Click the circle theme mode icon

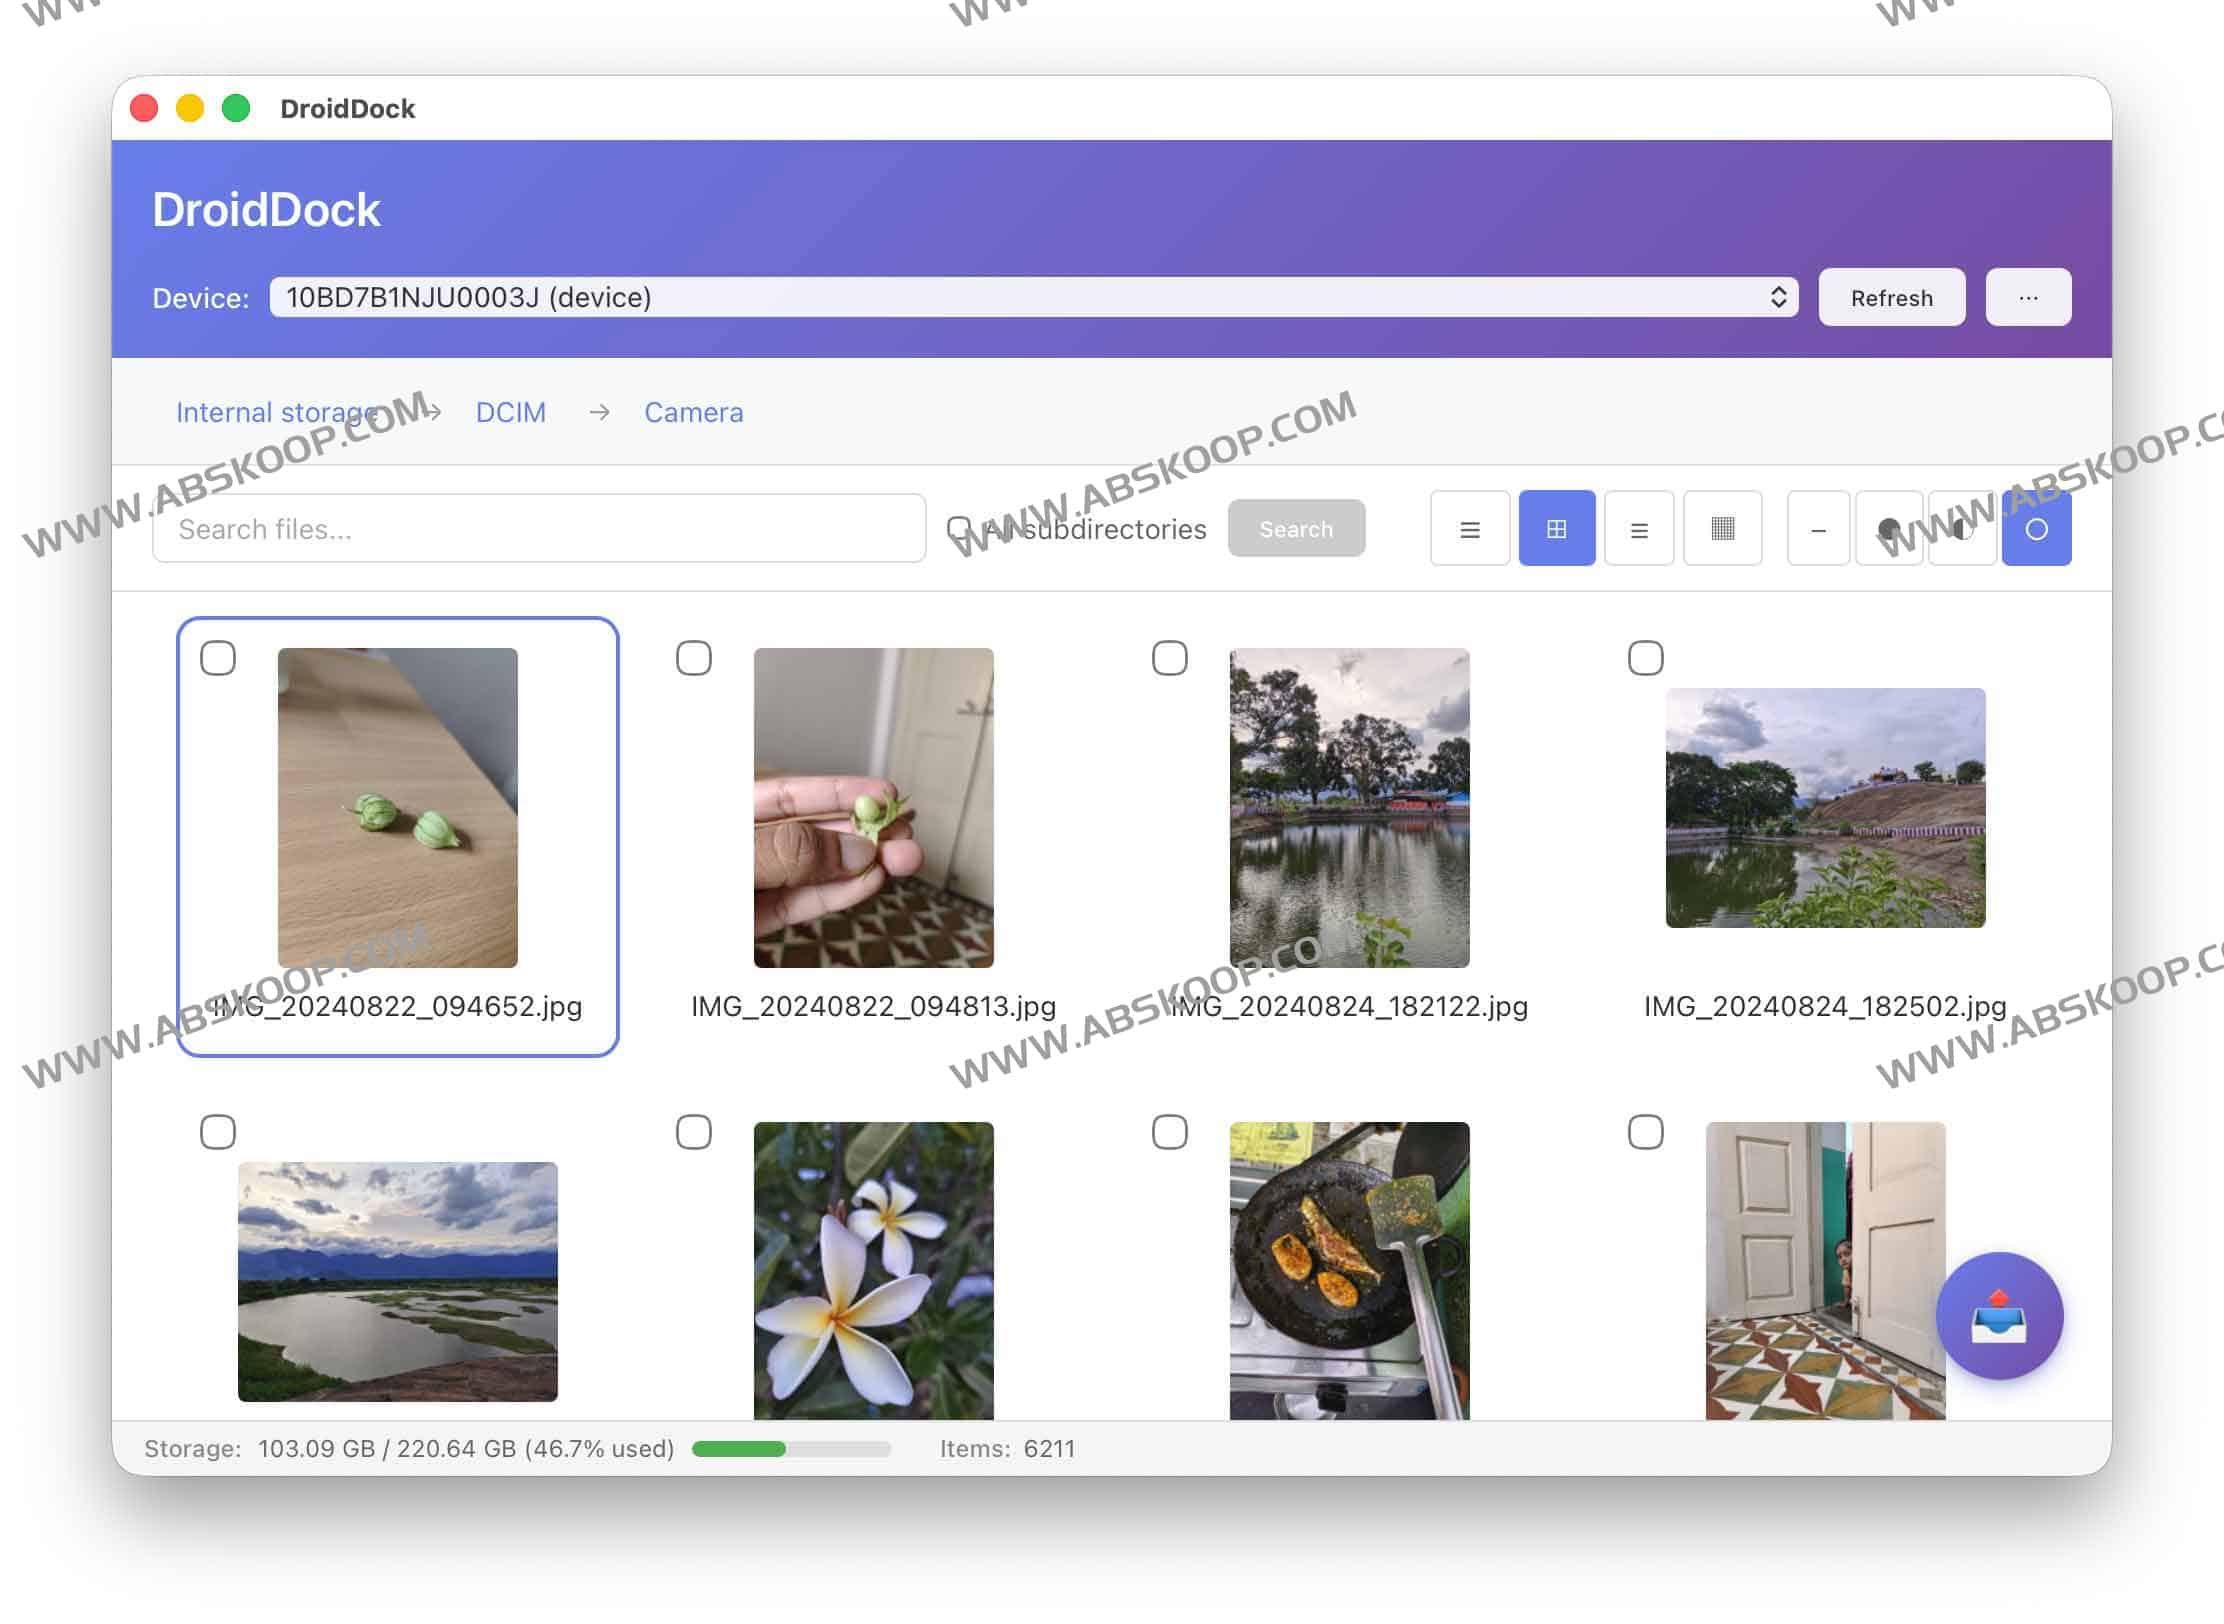point(2037,528)
